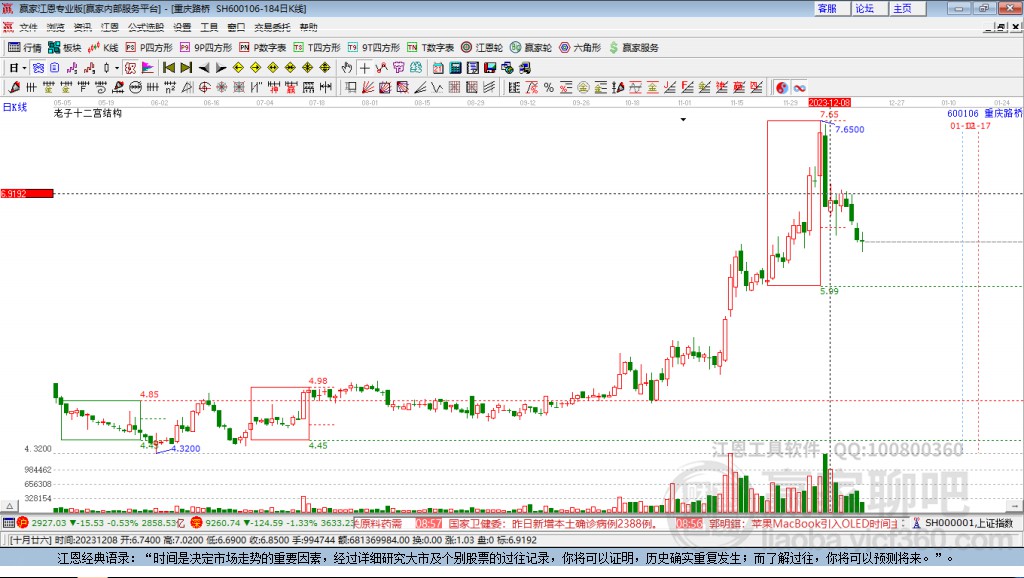The width and height of the screenshot is (1024, 578).
Task: Open the T数字表 tool
Action: point(430,48)
